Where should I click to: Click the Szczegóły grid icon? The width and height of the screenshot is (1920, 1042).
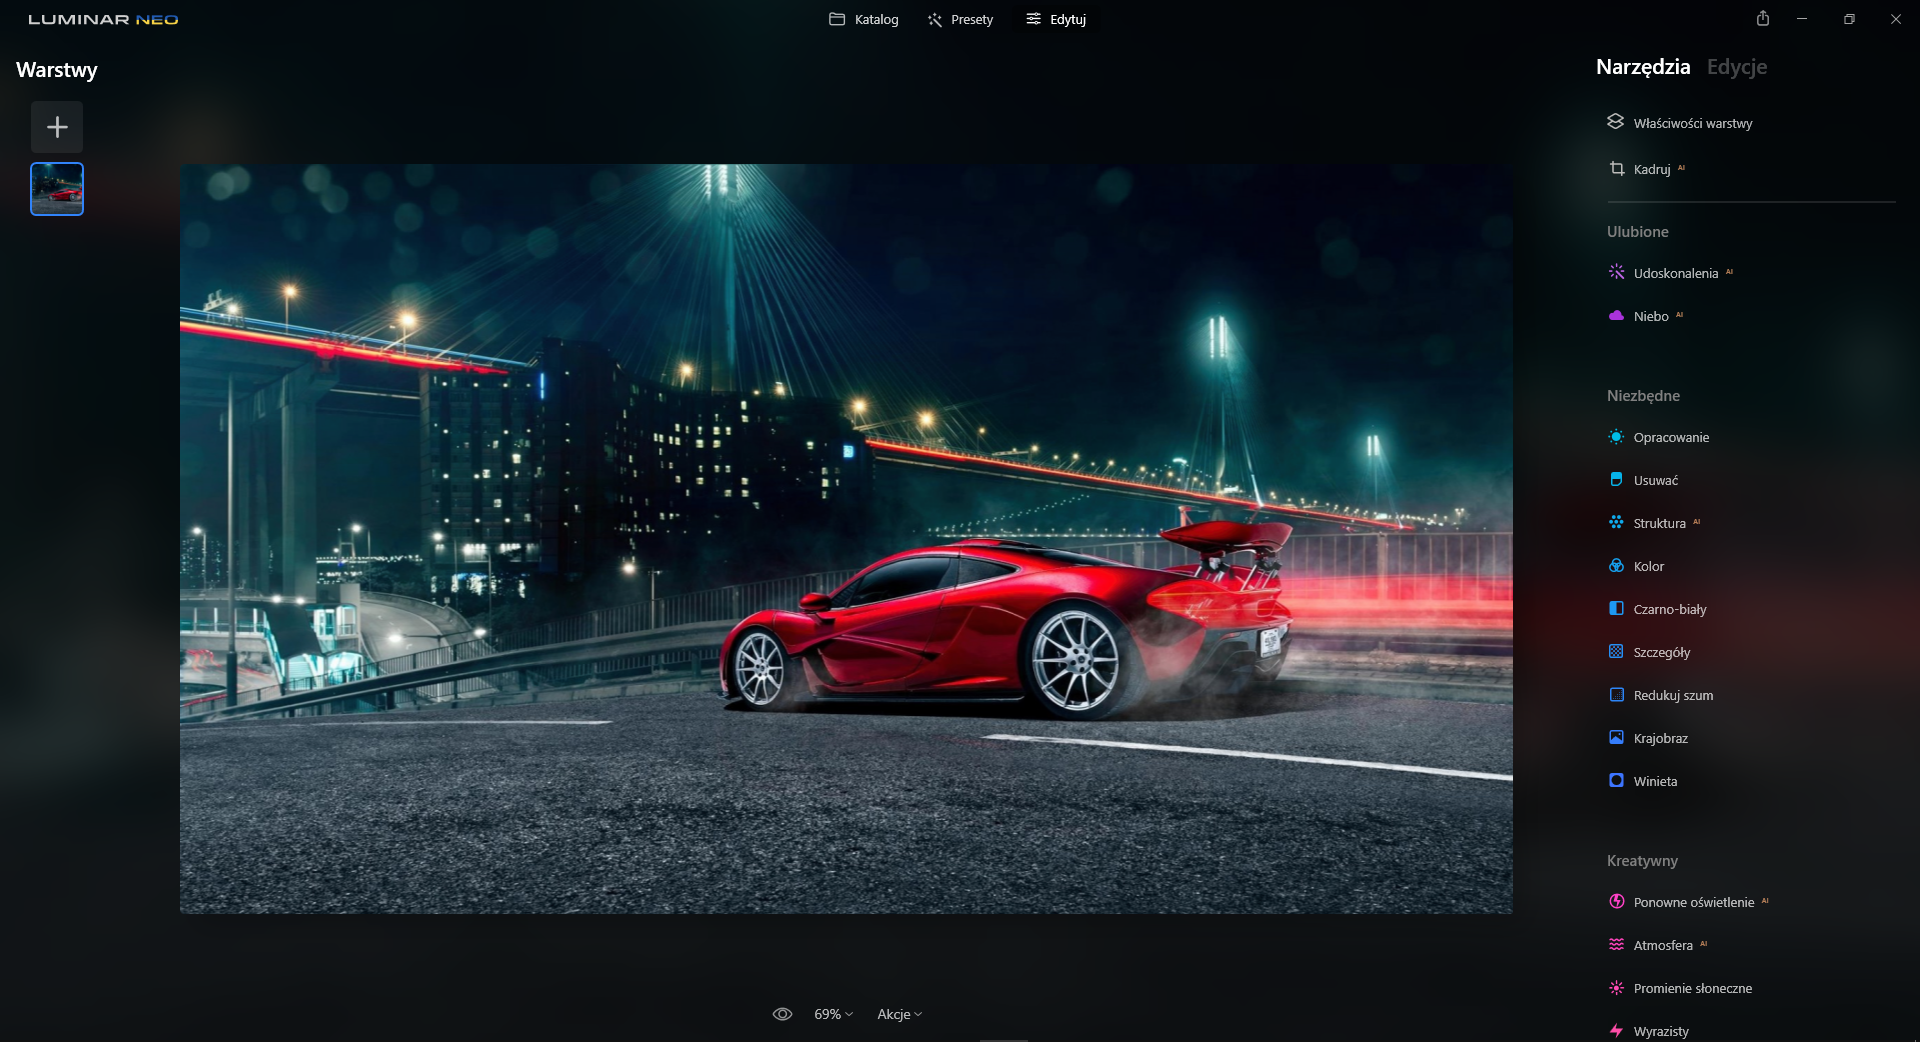(1616, 651)
